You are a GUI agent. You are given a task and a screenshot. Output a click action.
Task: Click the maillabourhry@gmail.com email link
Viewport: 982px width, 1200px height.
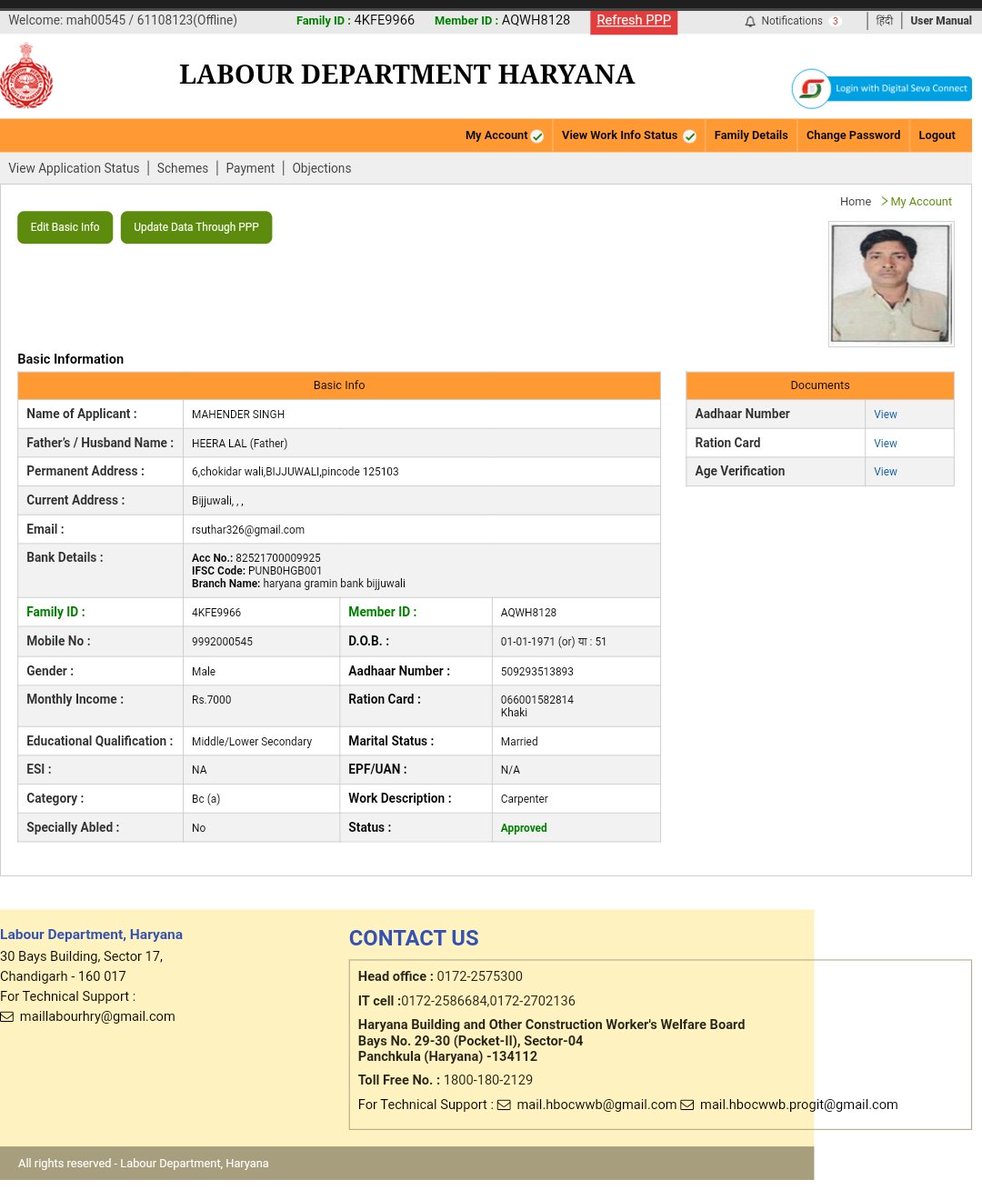click(x=97, y=1016)
